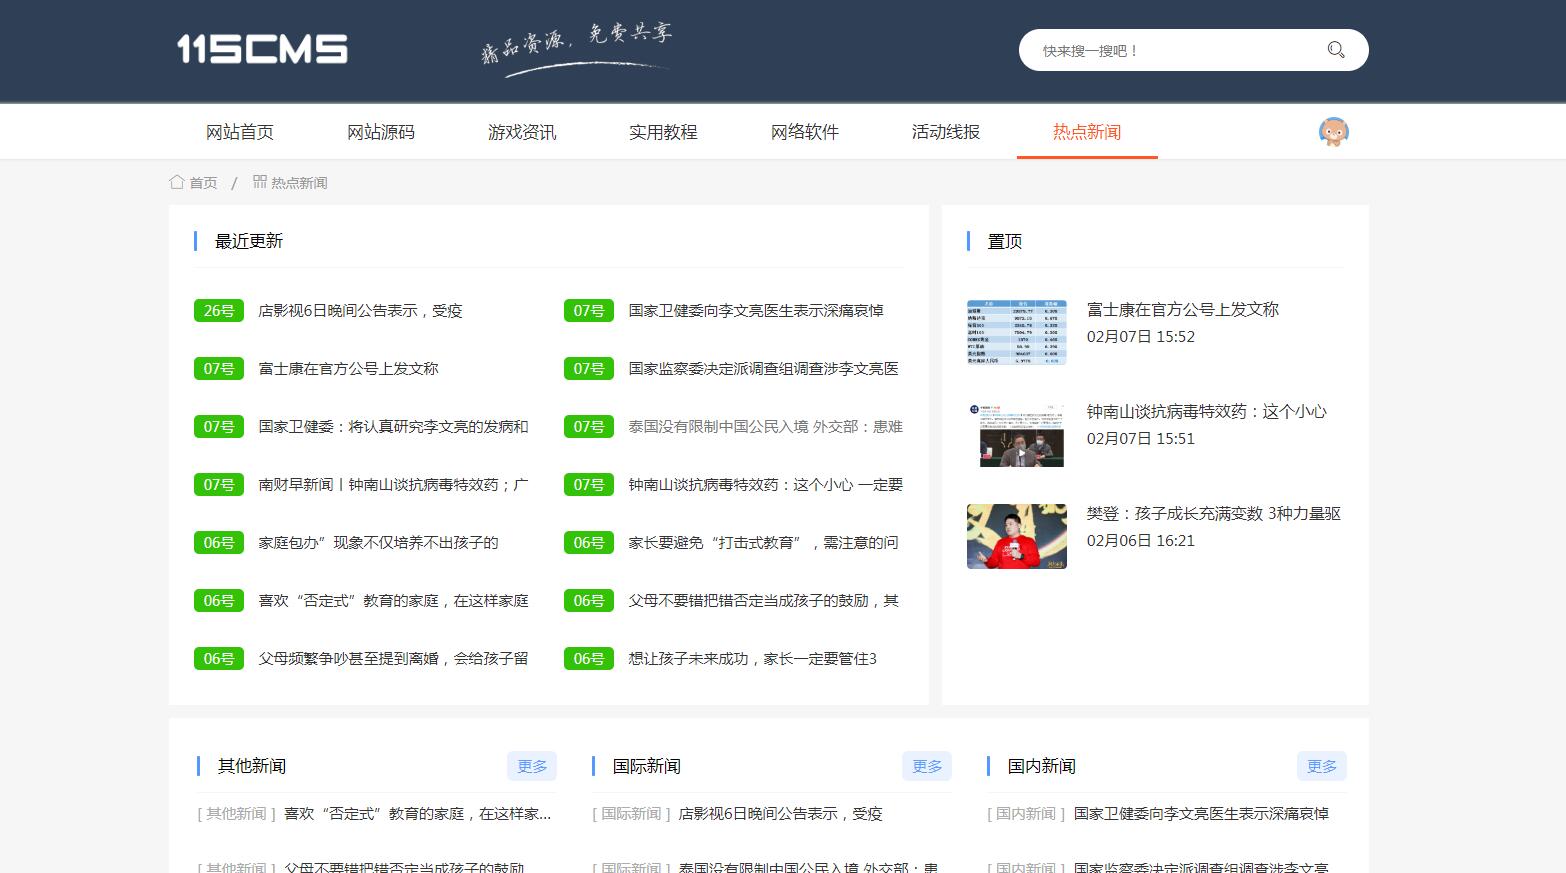The height and width of the screenshot is (873, 1566).
Task: Open article 想让孩子未来成功 in 最近更新
Action: tap(752, 659)
